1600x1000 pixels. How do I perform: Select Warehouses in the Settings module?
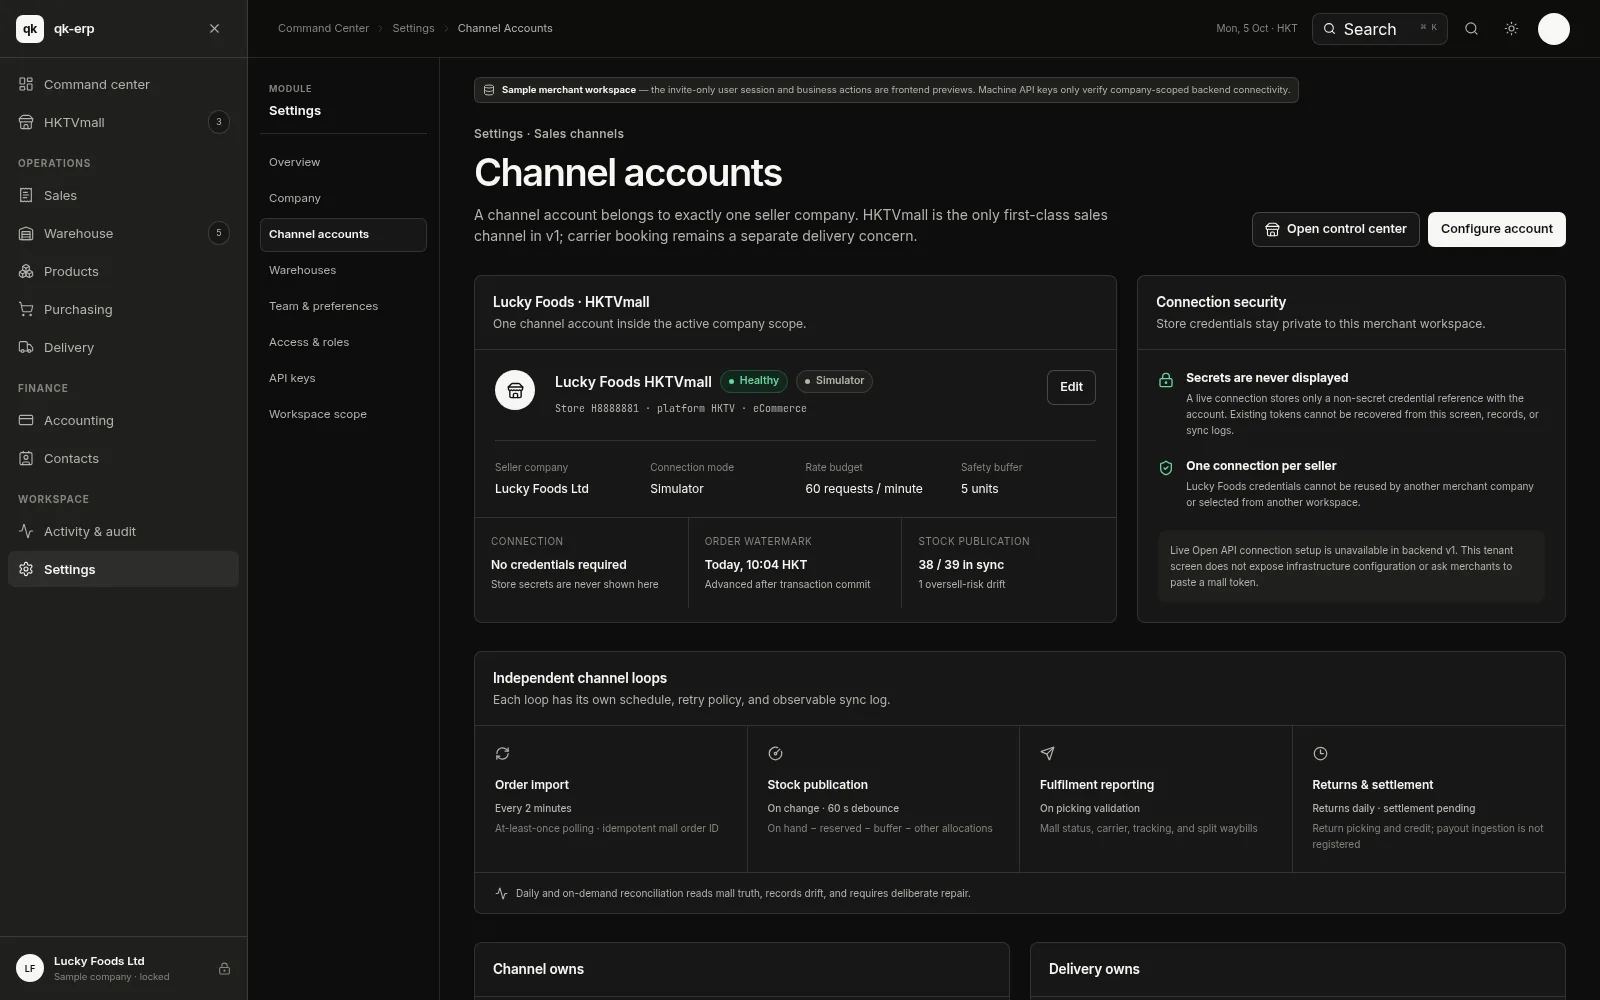tap(343, 270)
